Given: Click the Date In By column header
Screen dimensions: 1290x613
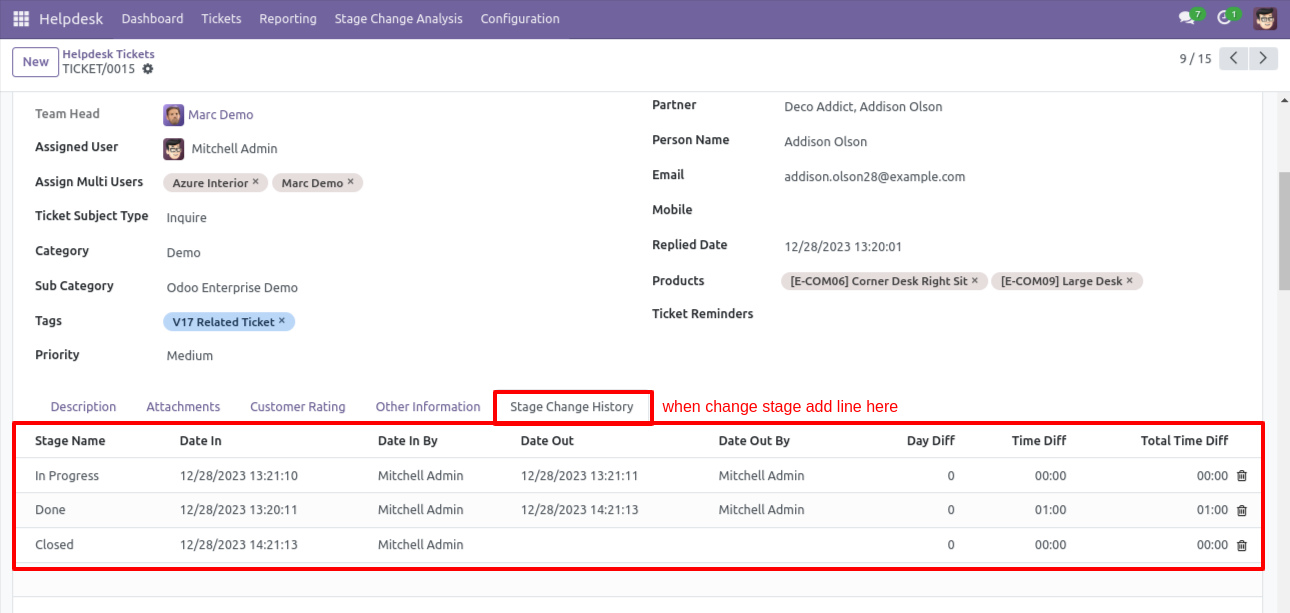Looking at the screenshot, I should point(408,441).
